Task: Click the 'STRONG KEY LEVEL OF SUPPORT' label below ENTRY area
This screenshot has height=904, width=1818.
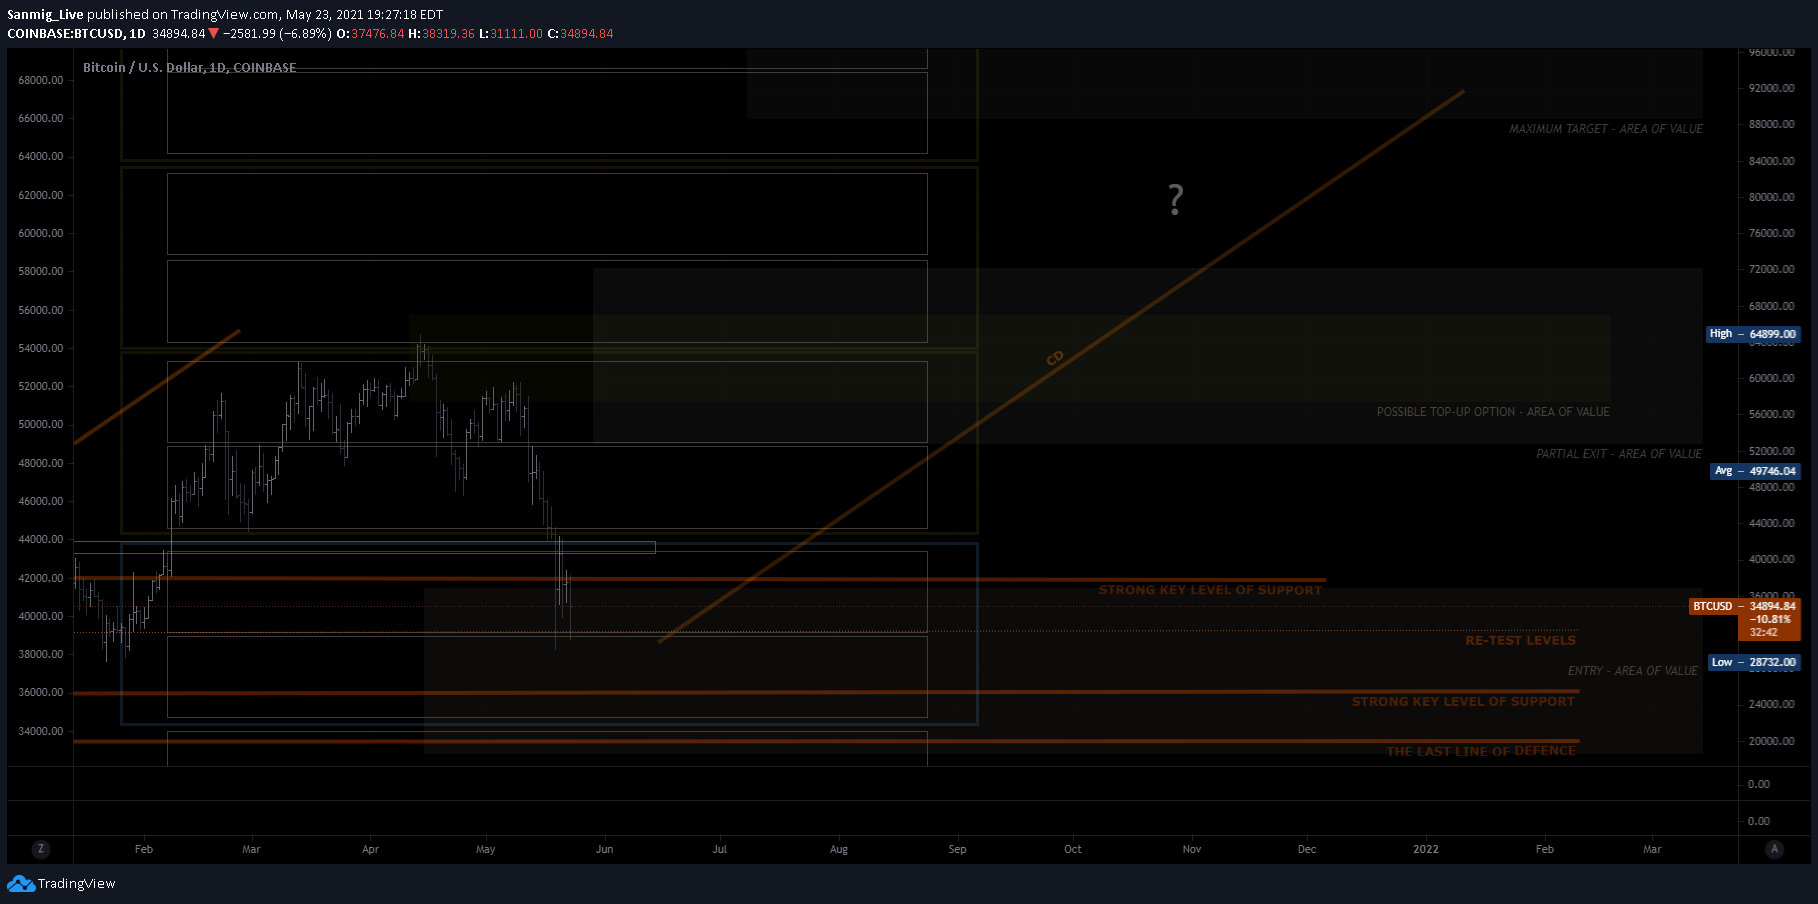Action: click(x=1463, y=702)
